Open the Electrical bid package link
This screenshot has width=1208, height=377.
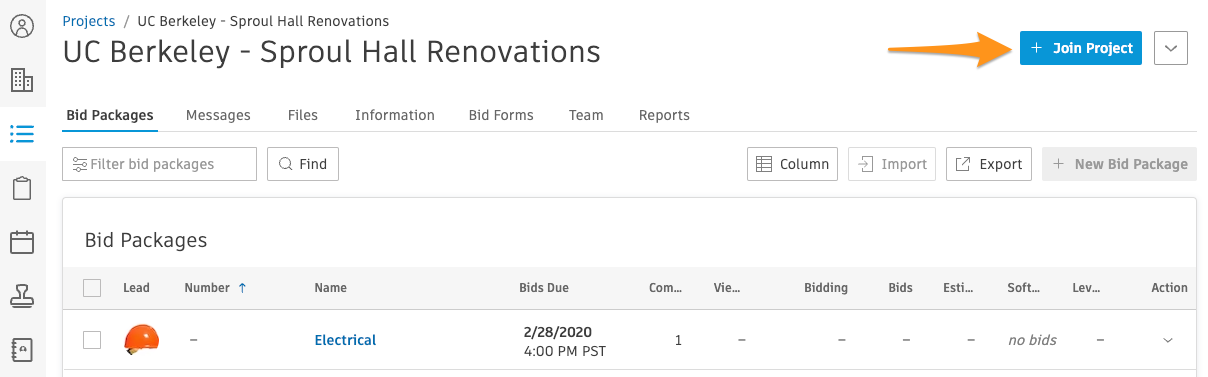pos(345,340)
